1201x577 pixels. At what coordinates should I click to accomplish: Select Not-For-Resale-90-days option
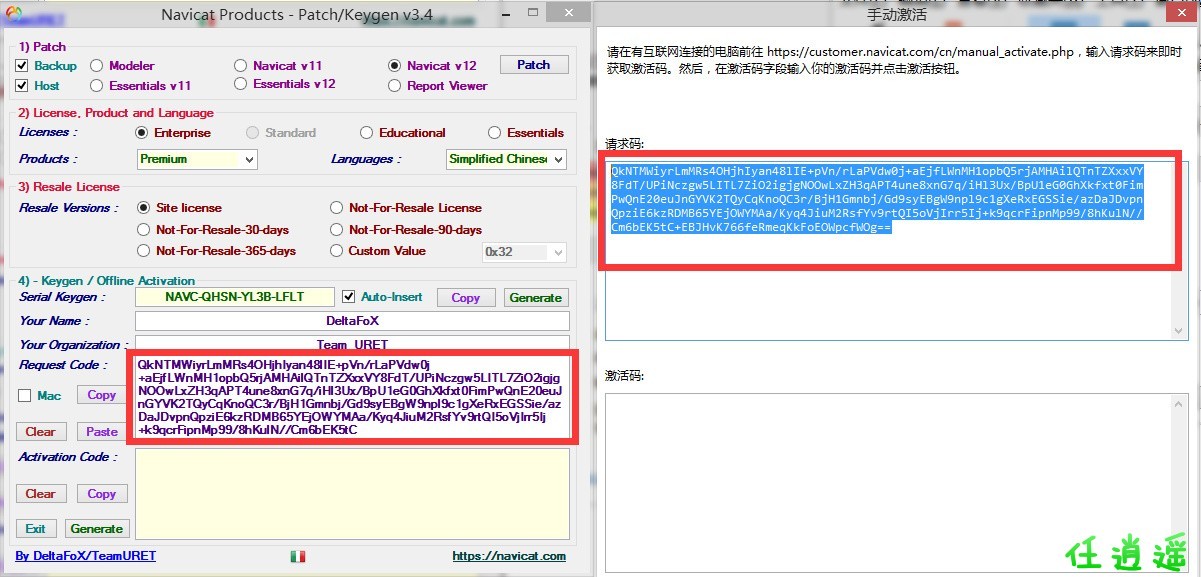(x=337, y=230)
